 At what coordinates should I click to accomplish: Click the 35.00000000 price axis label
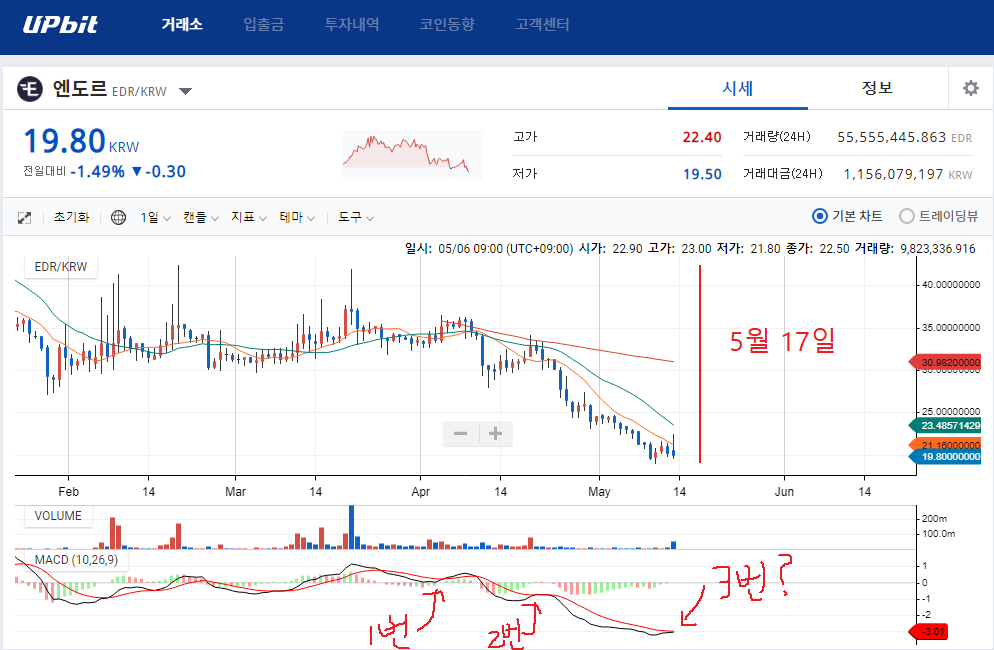(951, 328)
